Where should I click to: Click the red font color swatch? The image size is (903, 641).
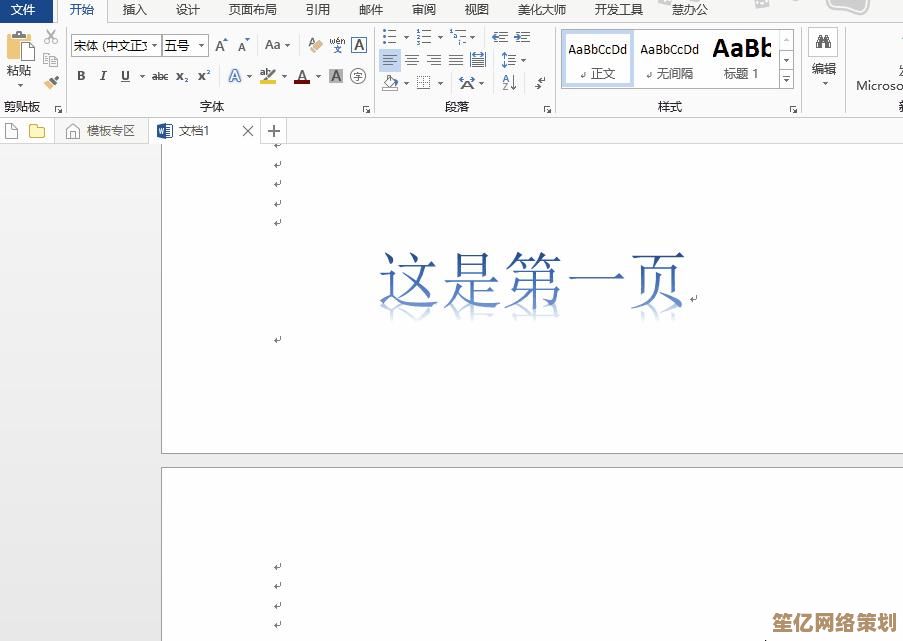pyautogui.click(x=302, y=76)
